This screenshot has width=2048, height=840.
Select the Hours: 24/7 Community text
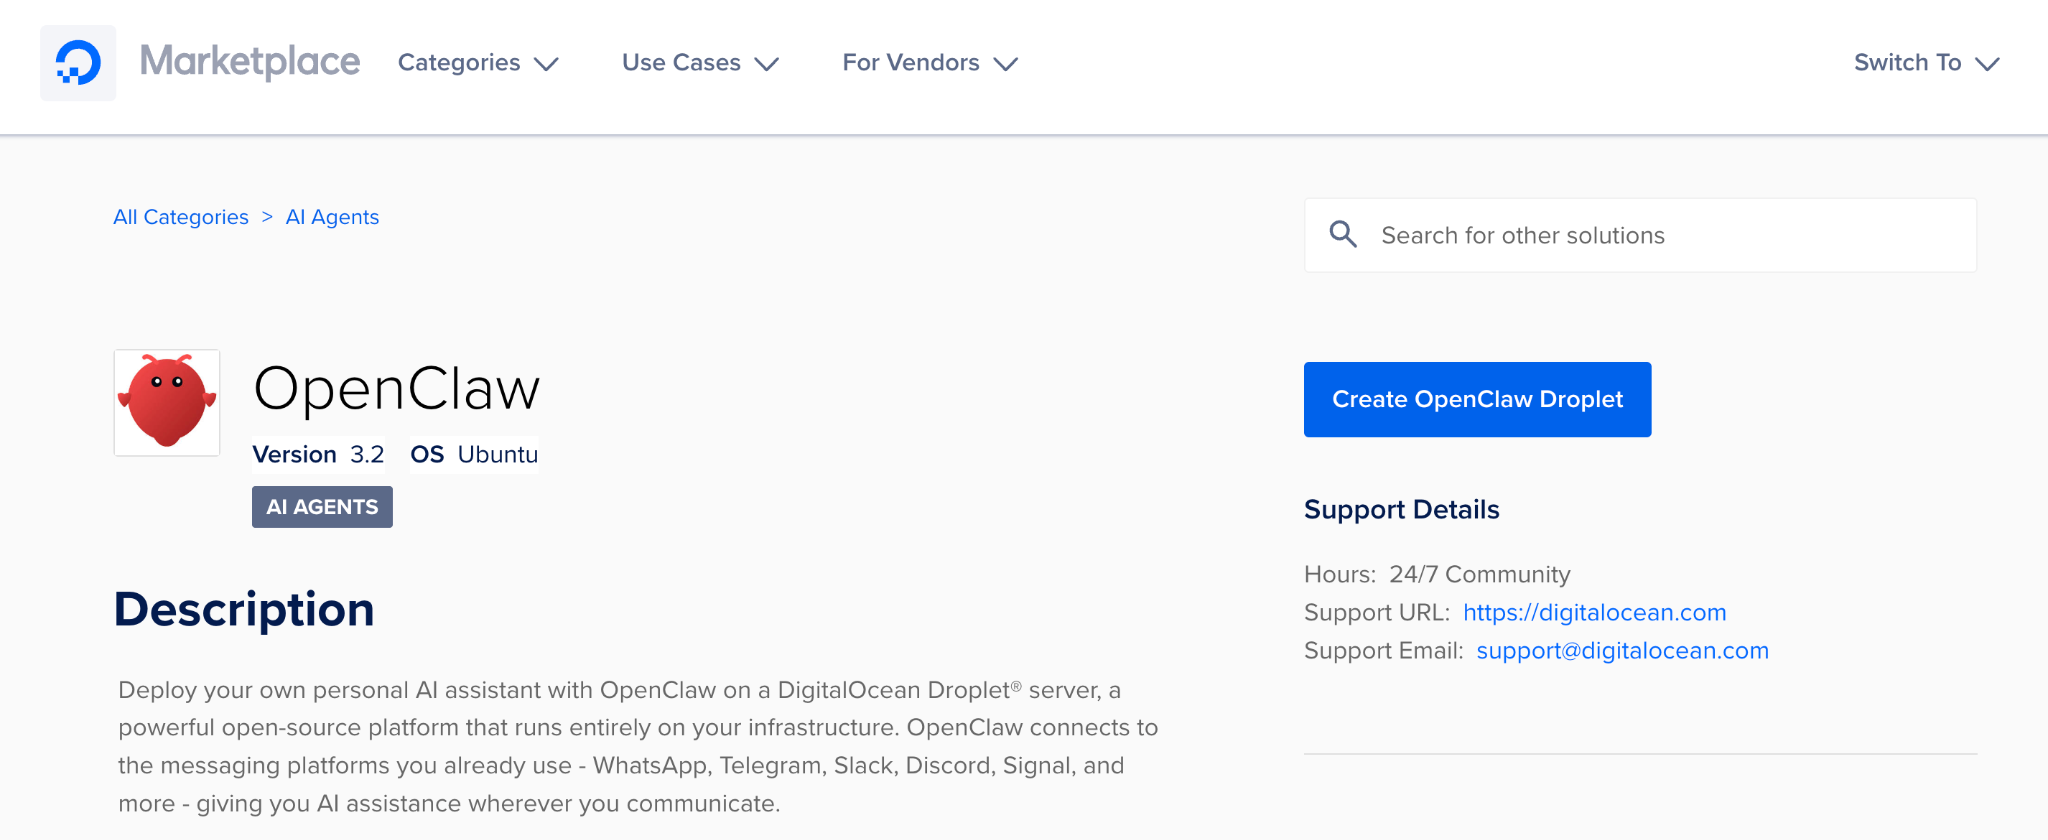click(x=1437, y=574)
